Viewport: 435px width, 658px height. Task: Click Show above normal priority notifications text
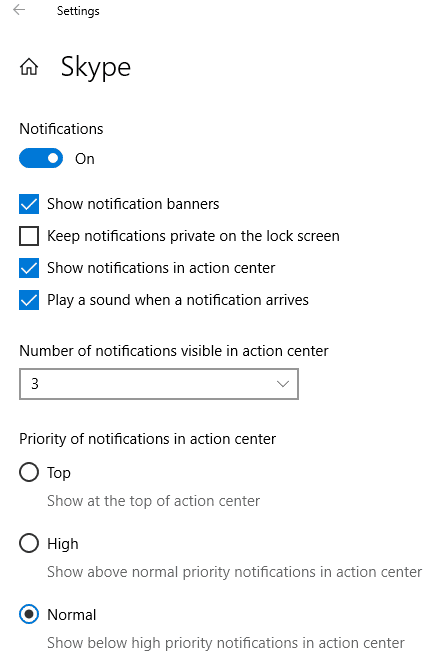(x=234, y=572)
